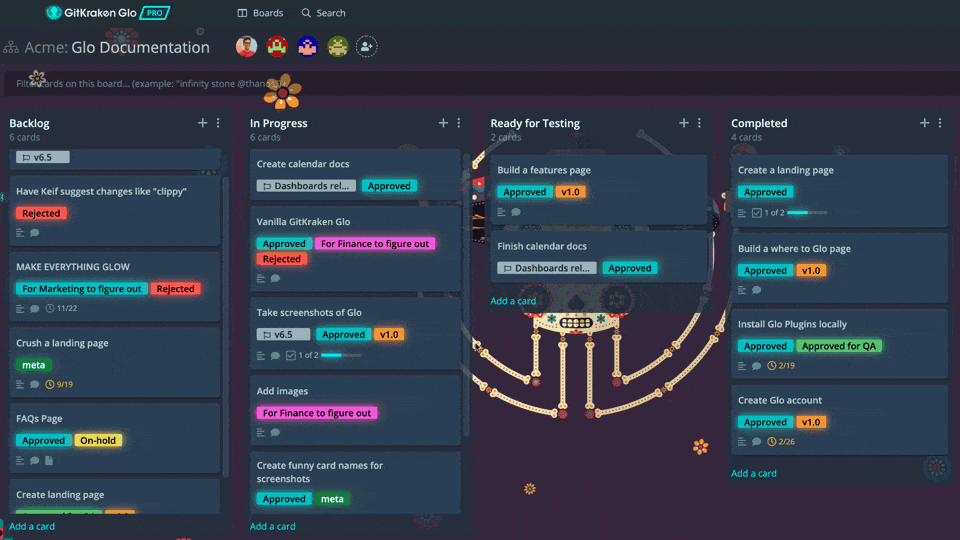Image resolution: width=960 pixels, height=540 pixels.
Task: Click the blue character avatar
Action: (x=307, y=47)
